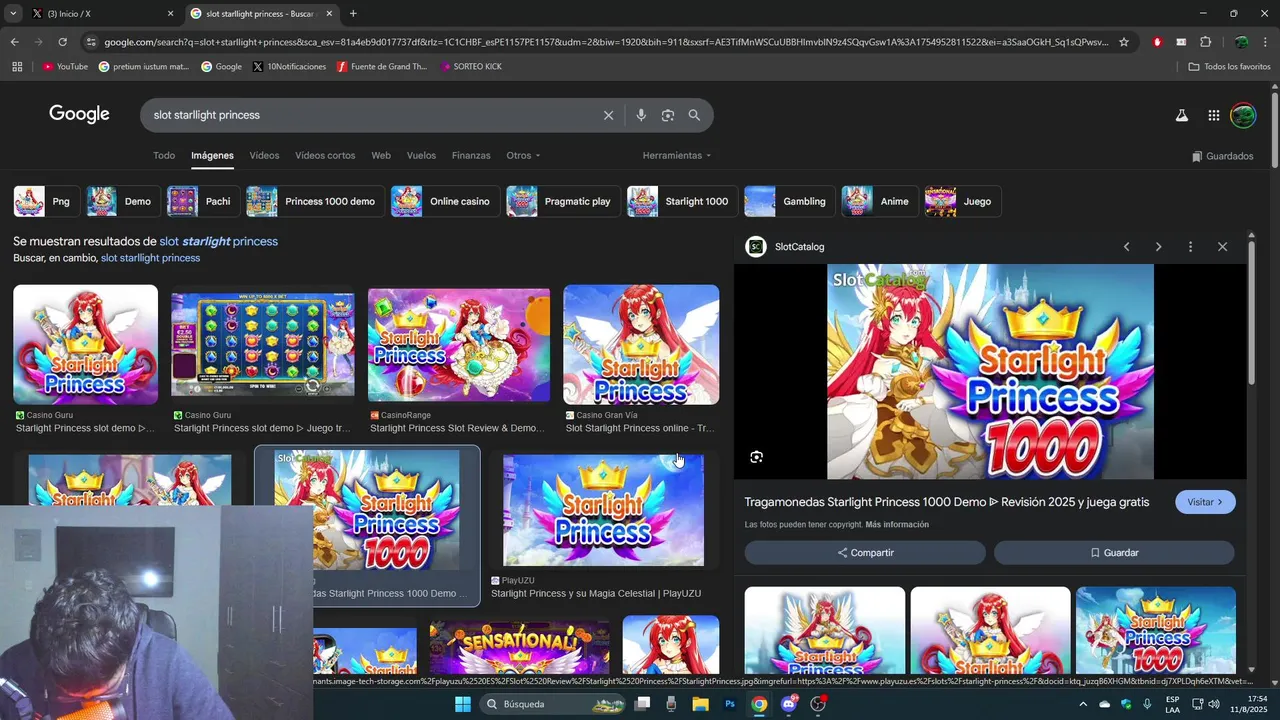Open the Más información copyright link
1280x720 pixels.
897,525
